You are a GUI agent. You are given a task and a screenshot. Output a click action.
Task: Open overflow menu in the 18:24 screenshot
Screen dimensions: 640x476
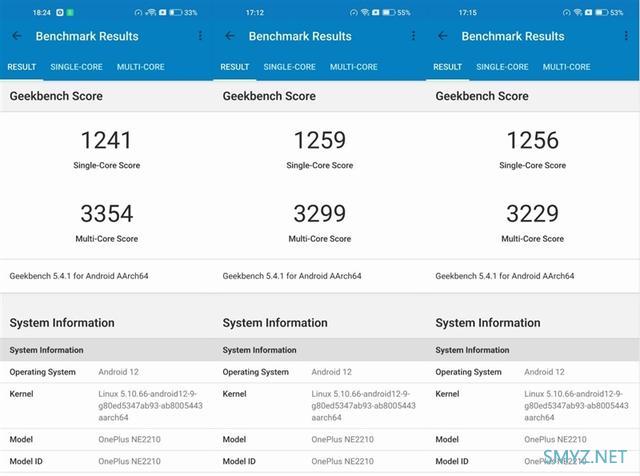tap(200, 36)
